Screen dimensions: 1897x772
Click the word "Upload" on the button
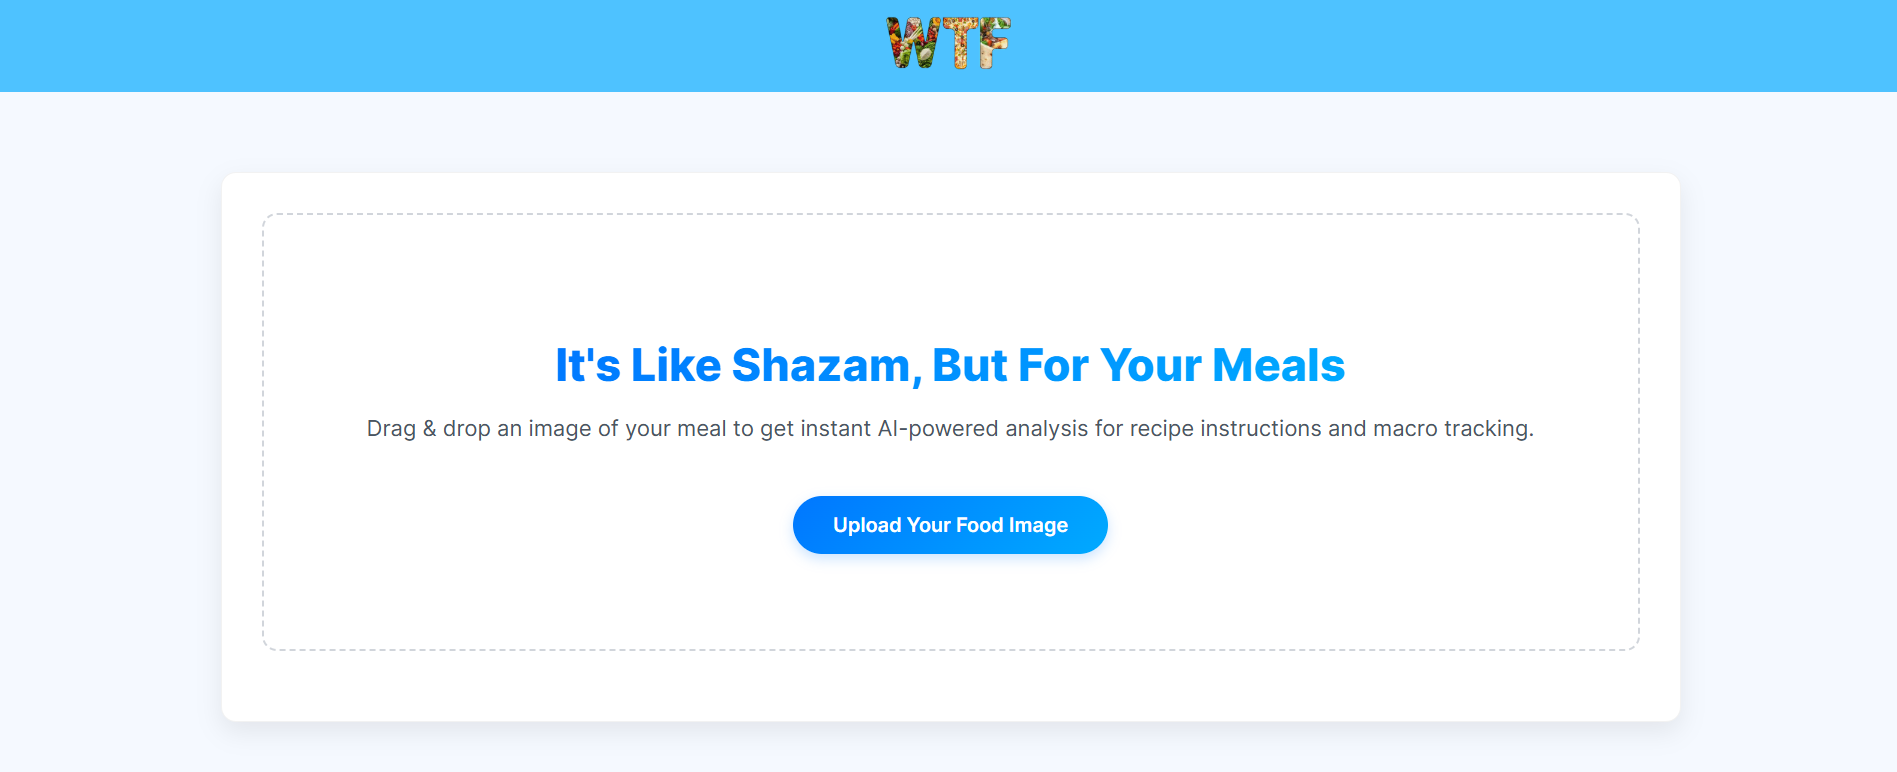tap(867, 525)
